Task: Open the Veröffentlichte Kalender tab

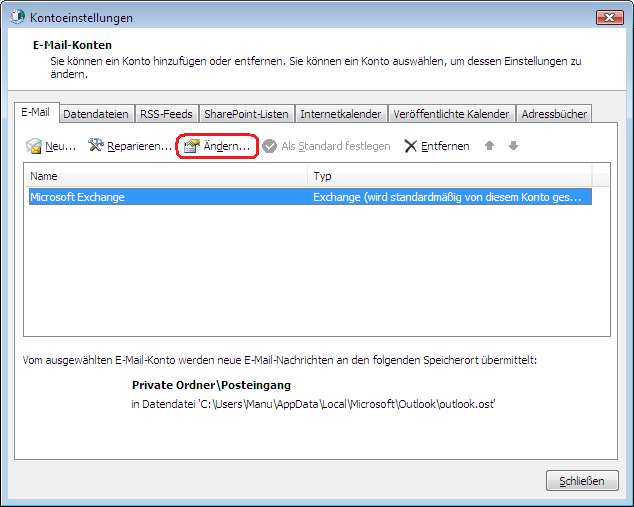Action: pos(451,114)
